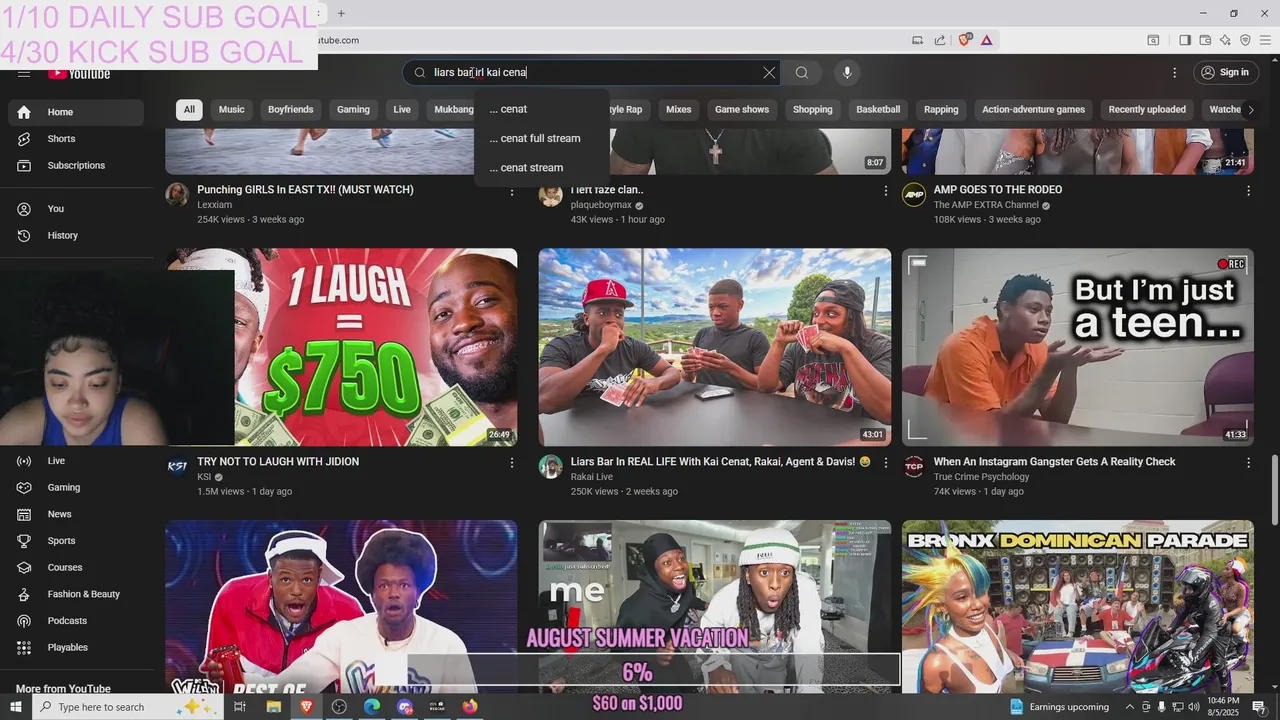Open Shorts in the sidebar
Image resolution: width=1280 pixels, height=720 pixels.
click(76, 139)
